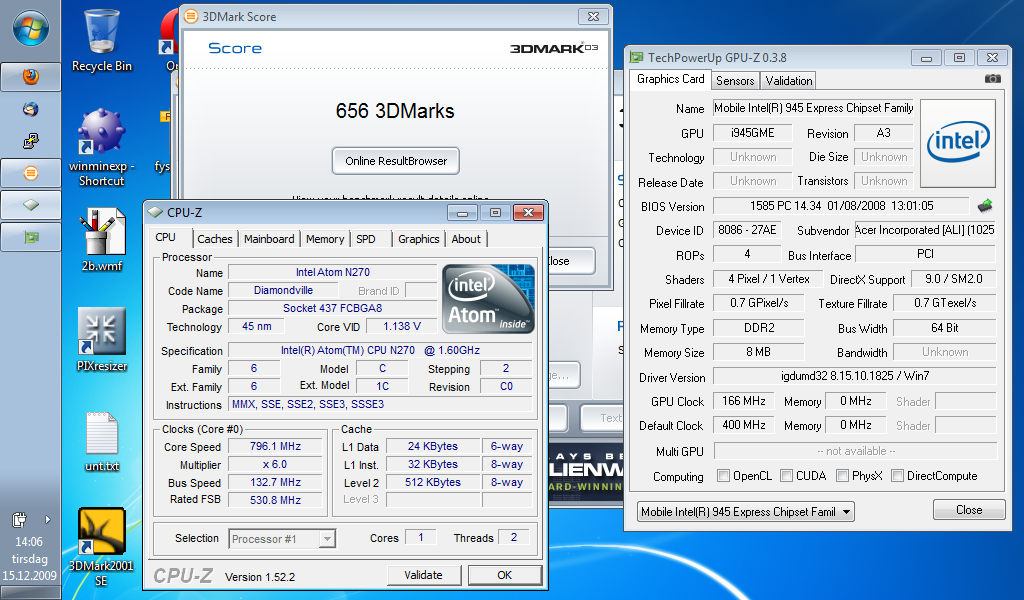Switch to the Graphics tab in CPU-Z
Image resolution: width=1024 pixels, height=600 pixels.
click(419, 239)
